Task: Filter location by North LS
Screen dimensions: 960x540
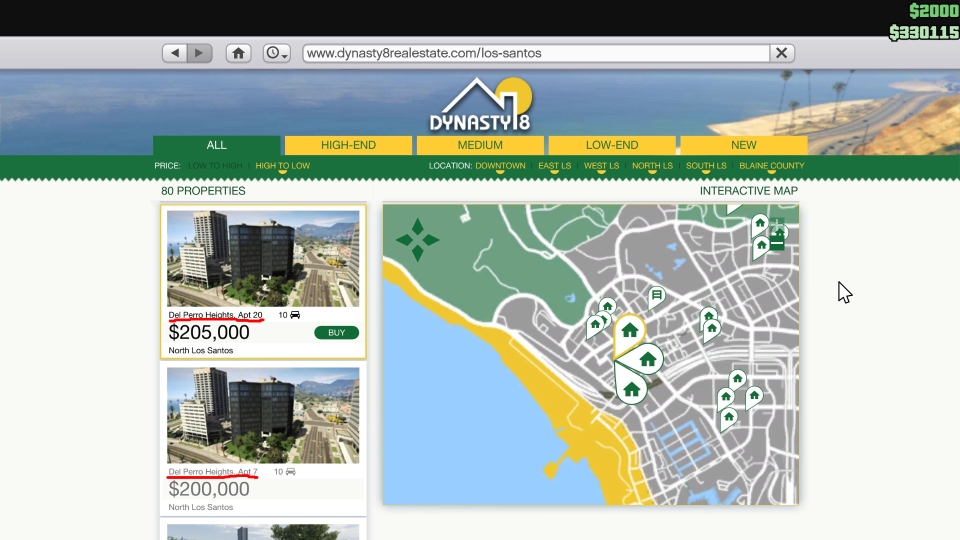Action: (652, 166)
